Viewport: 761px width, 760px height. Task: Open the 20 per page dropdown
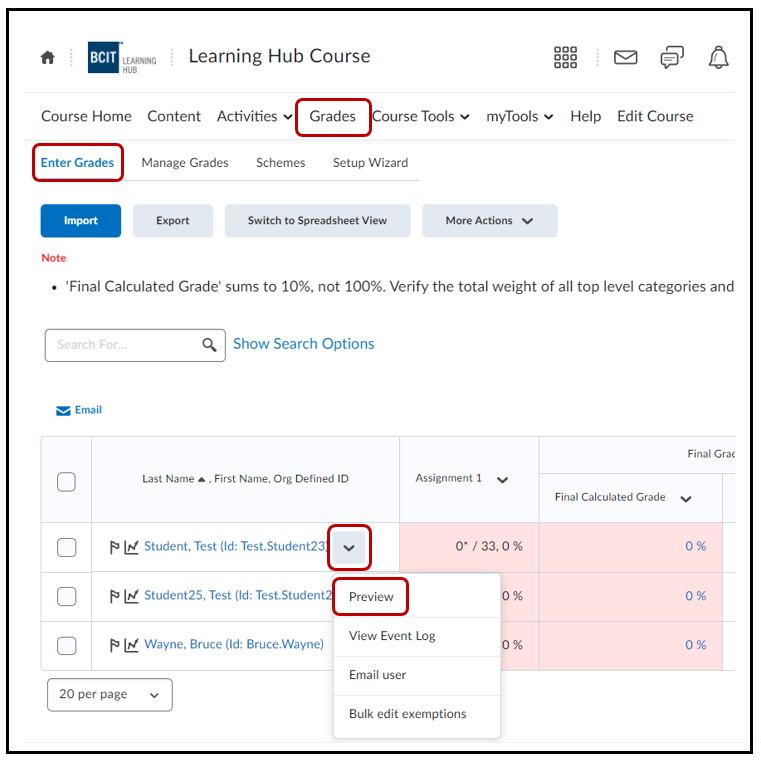(109, 695)
